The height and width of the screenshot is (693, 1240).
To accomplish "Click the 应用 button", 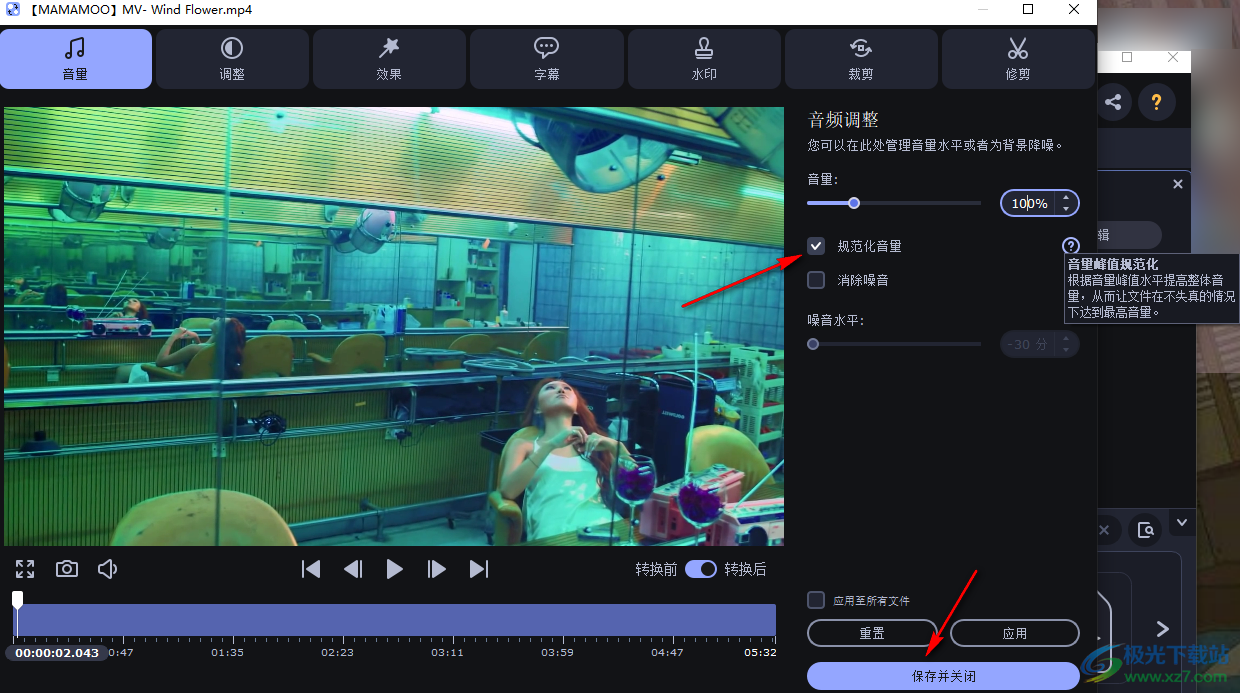I will click(1015, 633).
